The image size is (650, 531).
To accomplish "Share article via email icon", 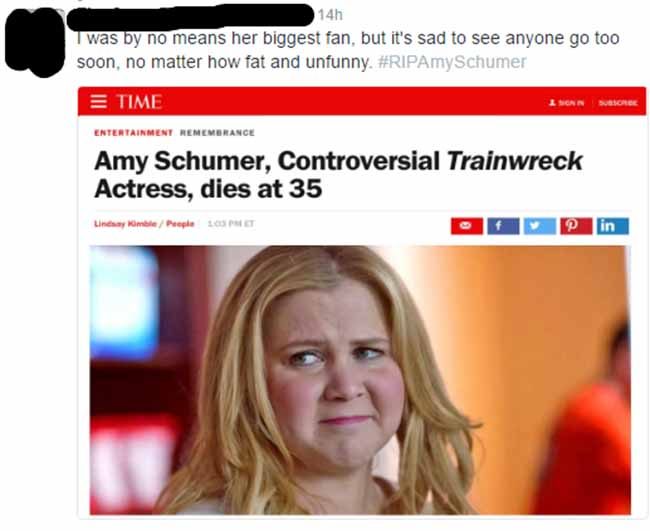I will [x=467, y=226].
